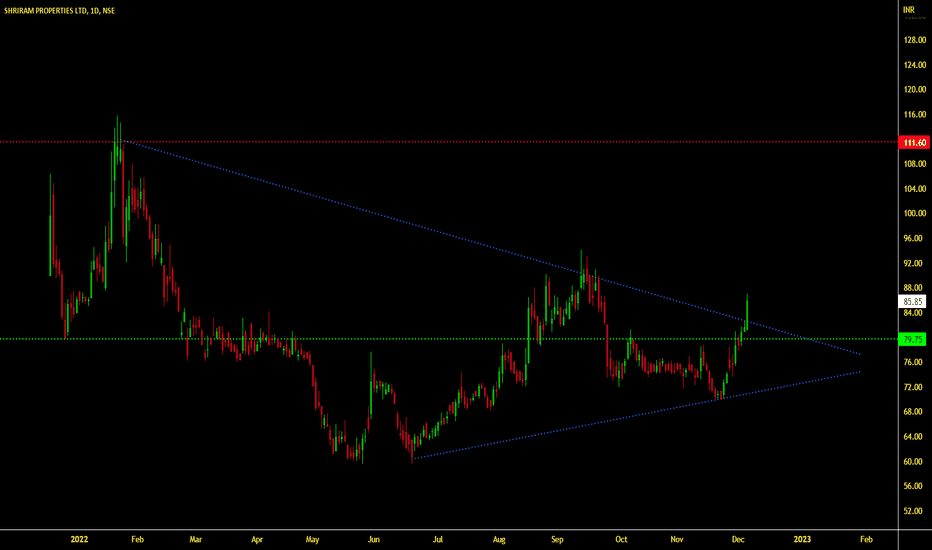Click the 96.00 price axis value
Screen dimensions: 932x550
913,238
